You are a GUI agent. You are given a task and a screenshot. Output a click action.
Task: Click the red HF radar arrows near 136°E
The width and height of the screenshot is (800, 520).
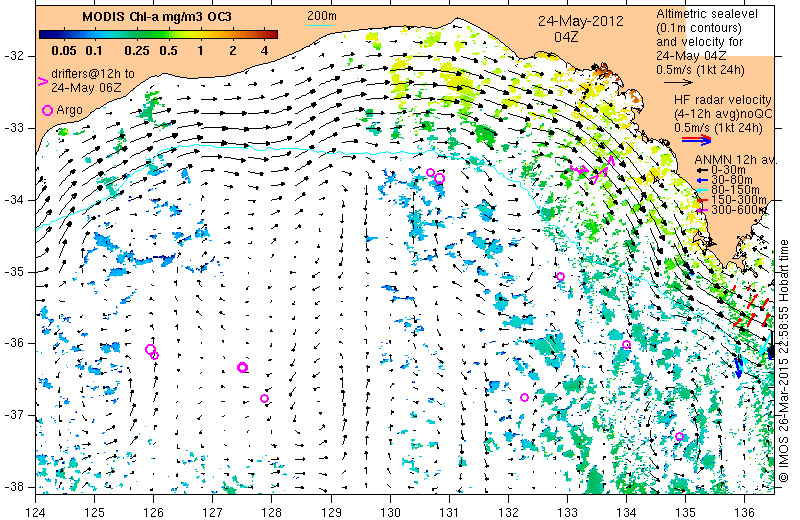(x=752, y=307)
